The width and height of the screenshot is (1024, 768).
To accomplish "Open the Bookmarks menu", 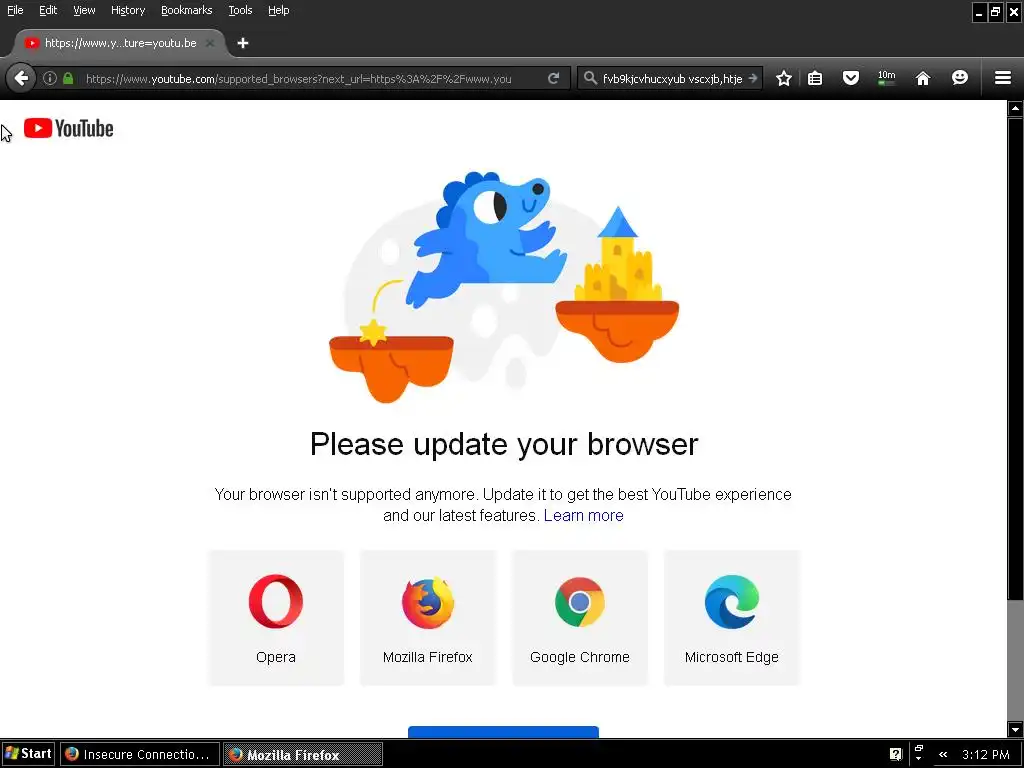I will tap(187, 10).
